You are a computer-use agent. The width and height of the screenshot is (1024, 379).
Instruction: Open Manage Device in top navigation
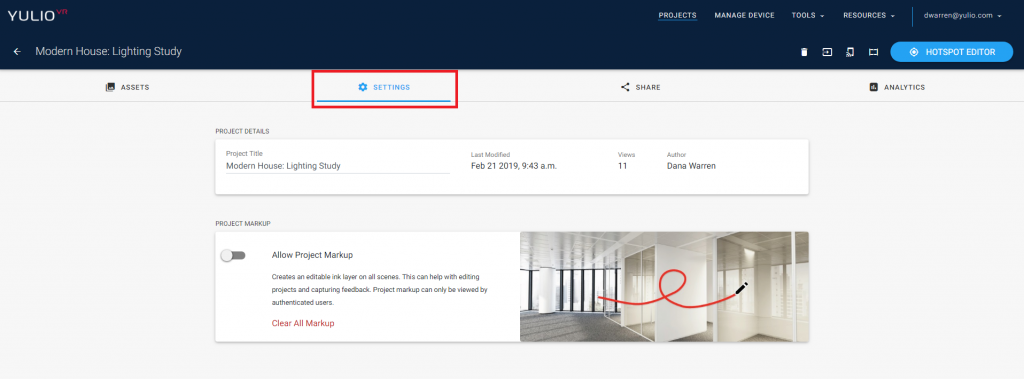[x=744, y=16]
